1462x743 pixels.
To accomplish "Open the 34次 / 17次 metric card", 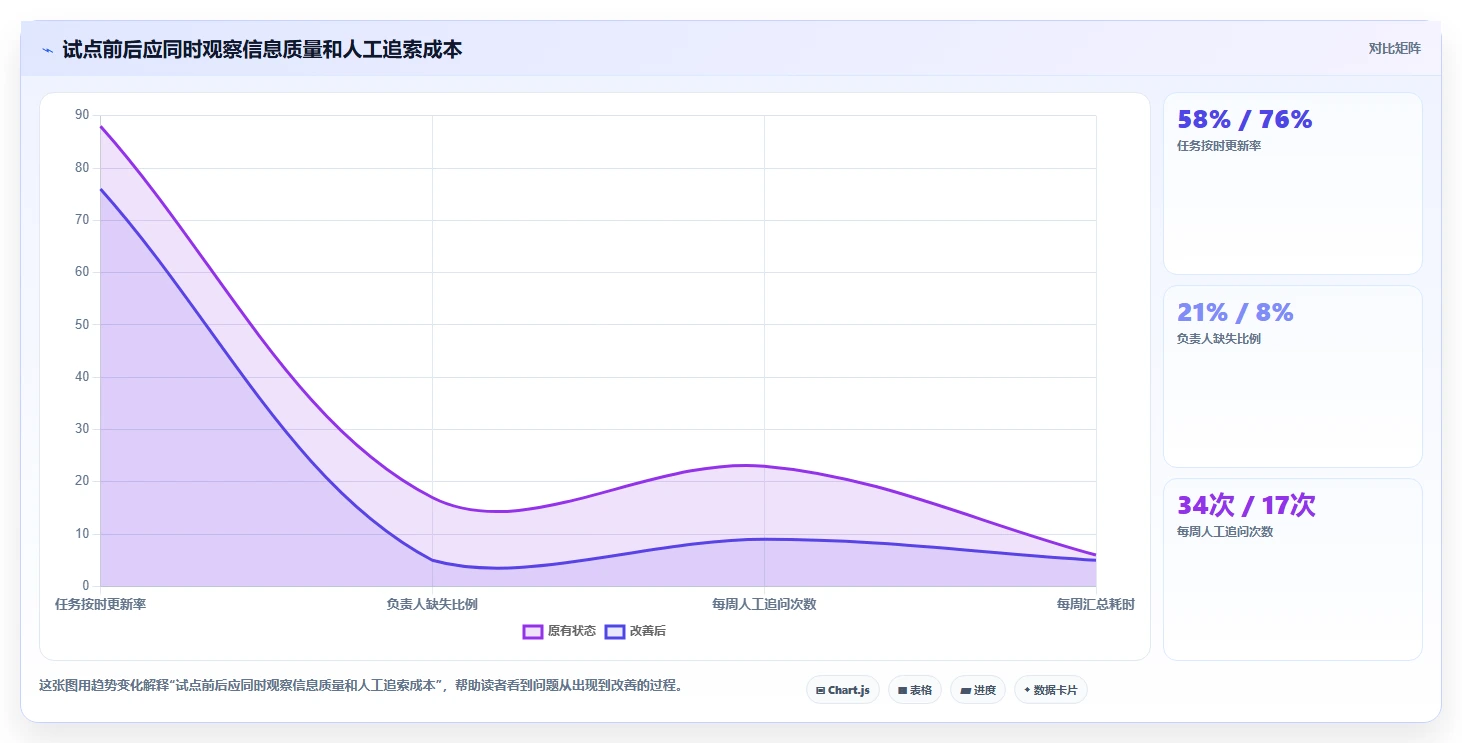I will click(x=1292, y=569).
